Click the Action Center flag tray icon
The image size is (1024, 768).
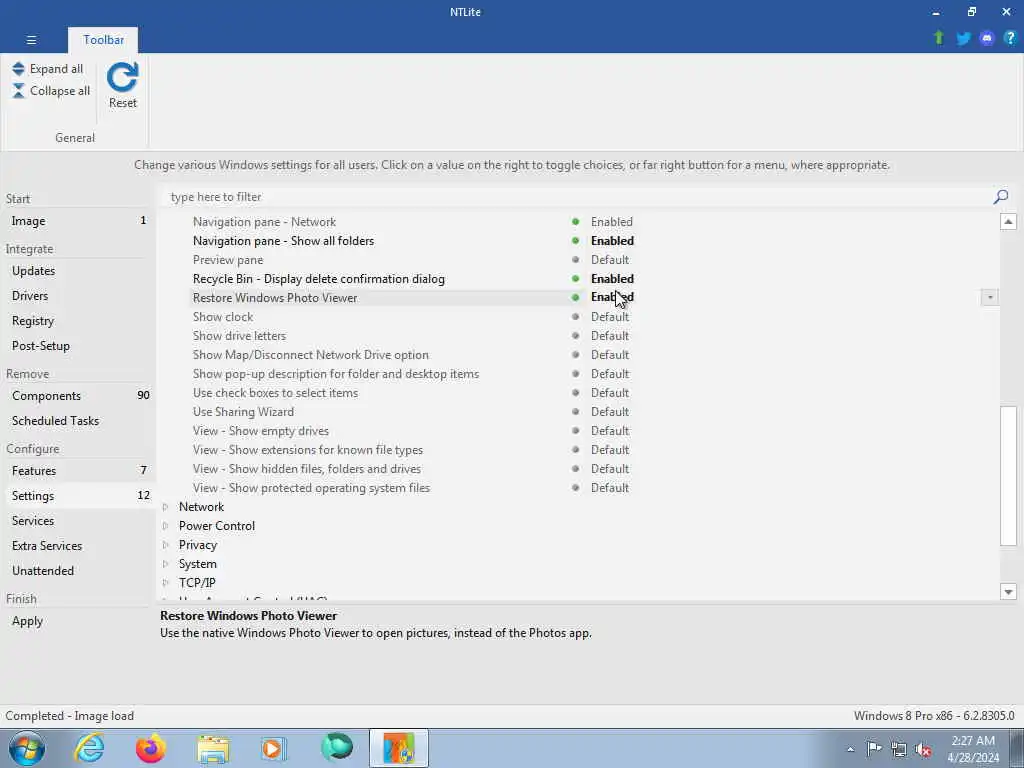pos(874,749)
